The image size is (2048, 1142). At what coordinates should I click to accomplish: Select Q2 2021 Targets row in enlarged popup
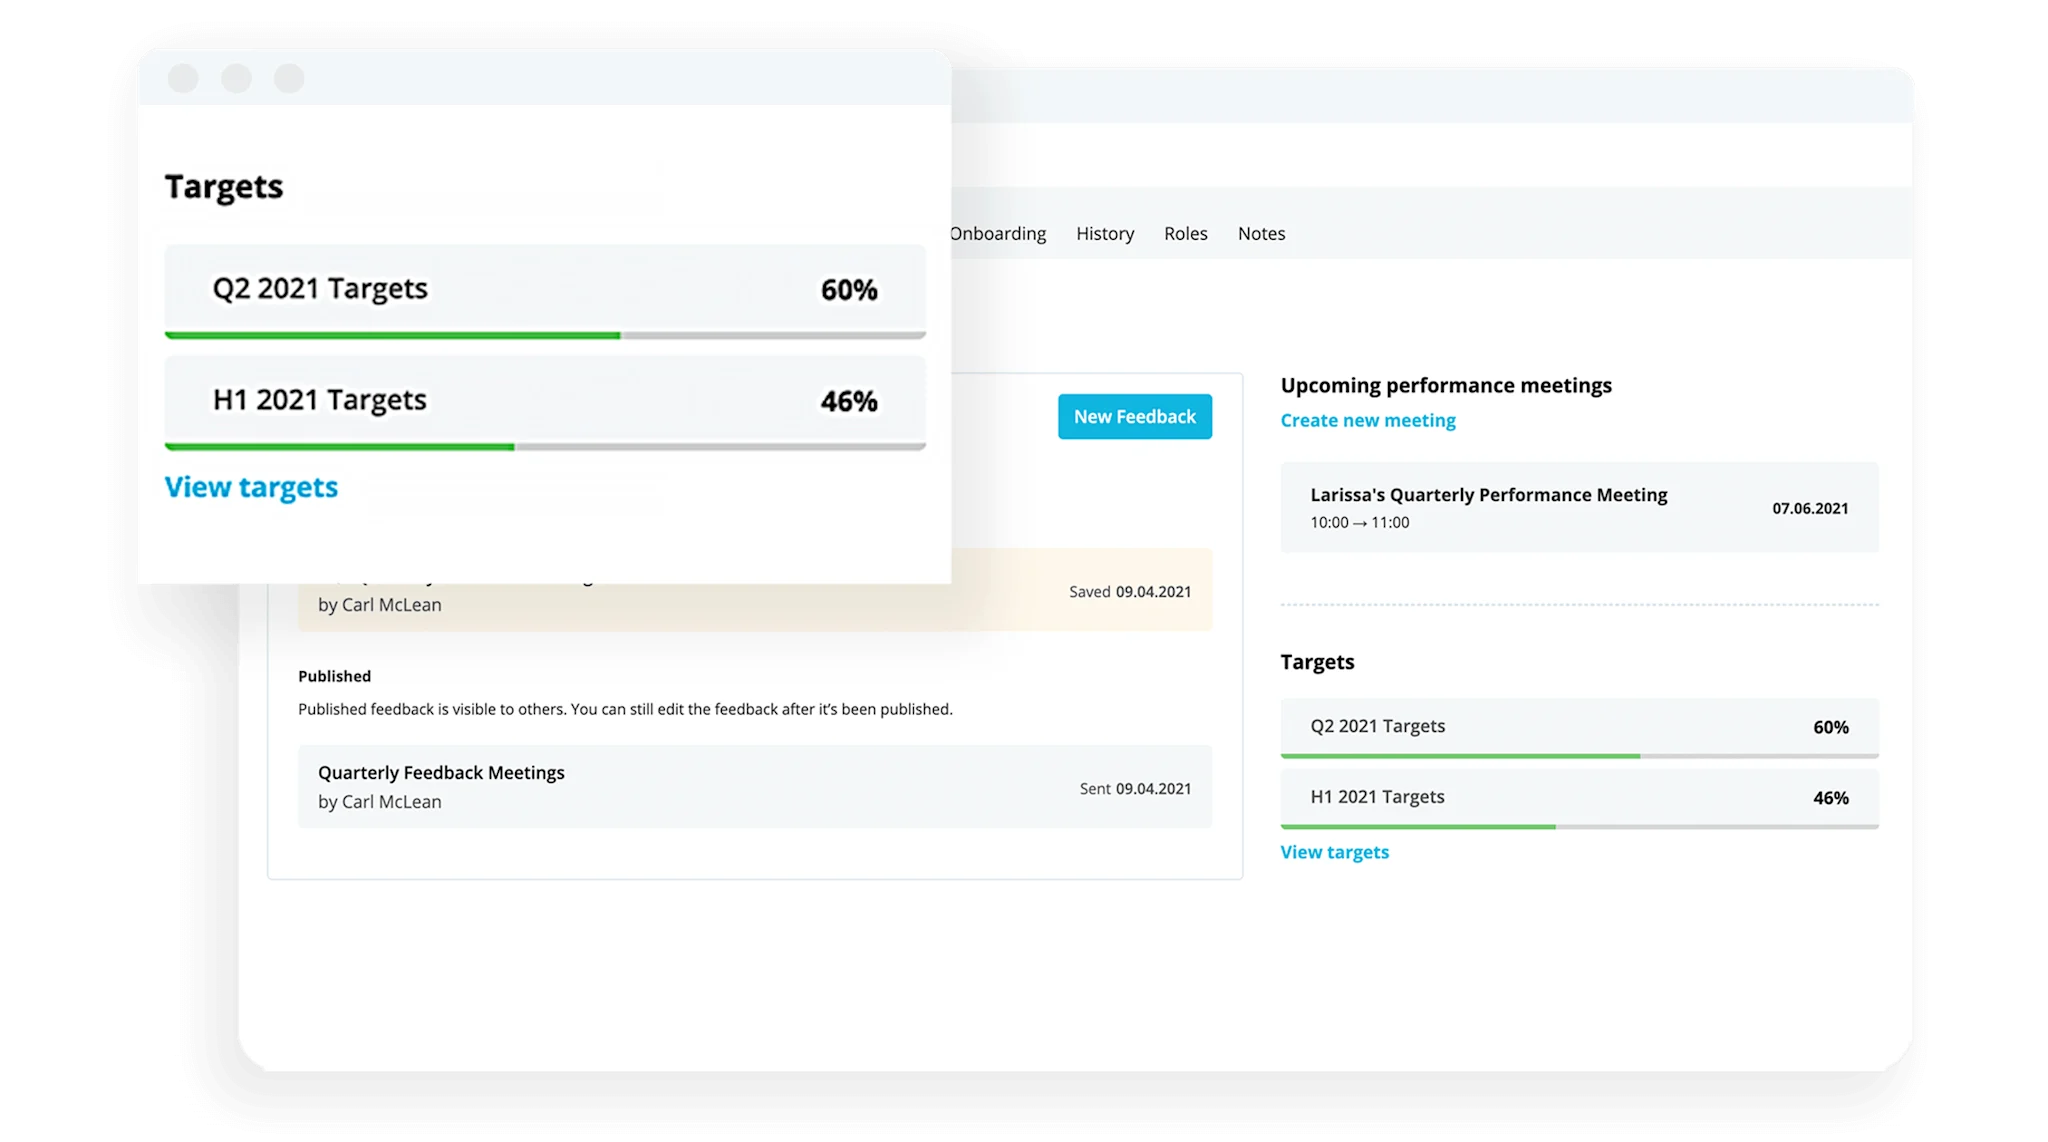pos(544,289)
